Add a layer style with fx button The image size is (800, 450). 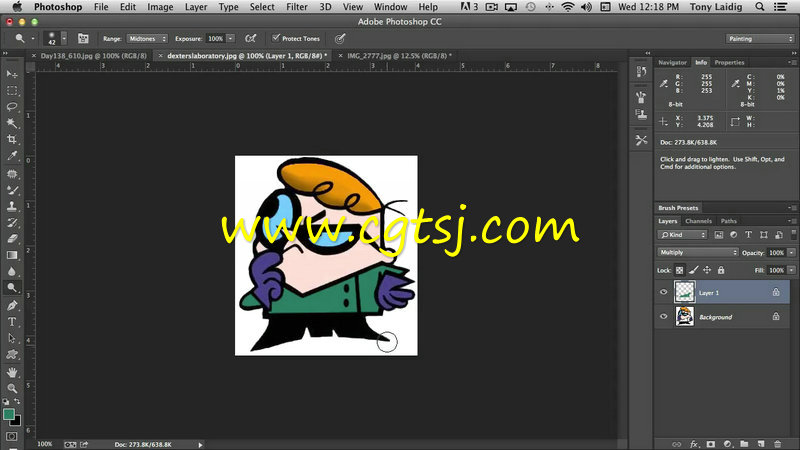tap(693, 444)
